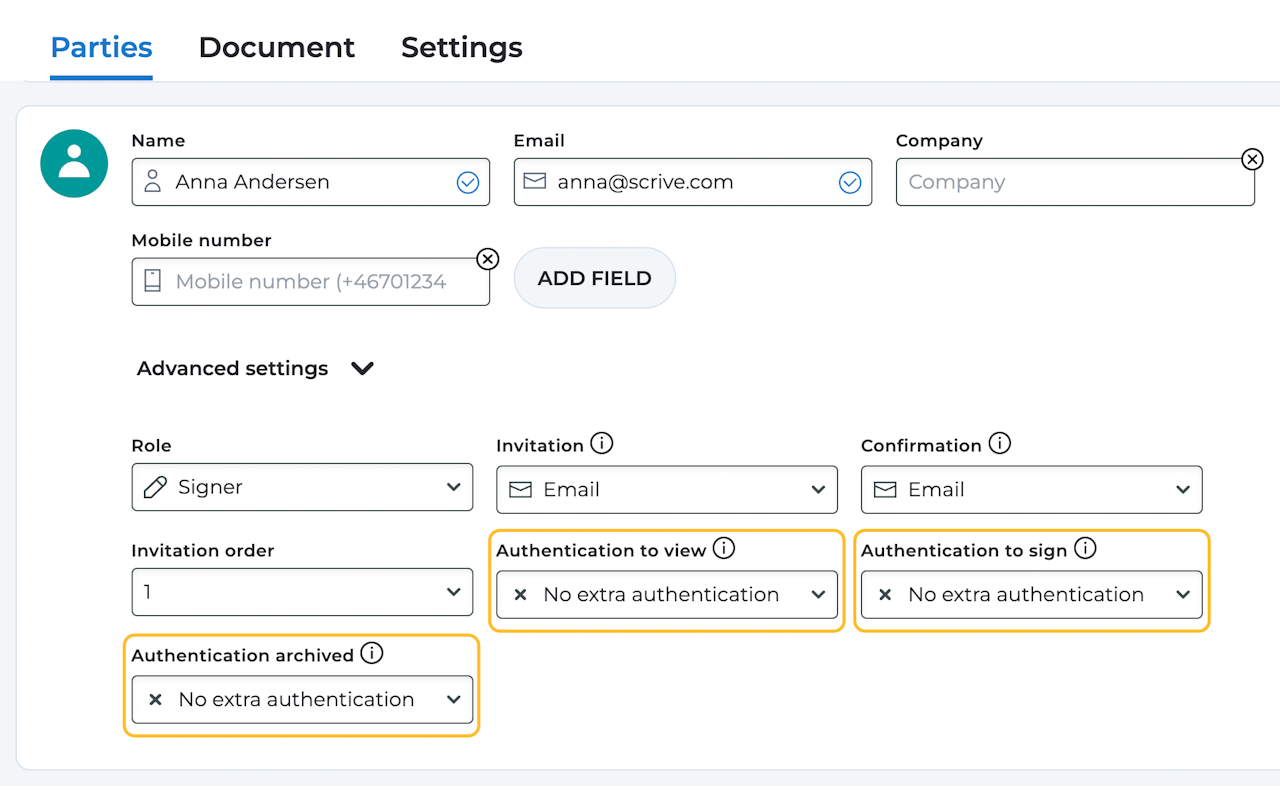Open the Invitation dropdown set to Email
Image resolution: width=1280 pixels, height=786 pixels.
(x=667, y=489)
